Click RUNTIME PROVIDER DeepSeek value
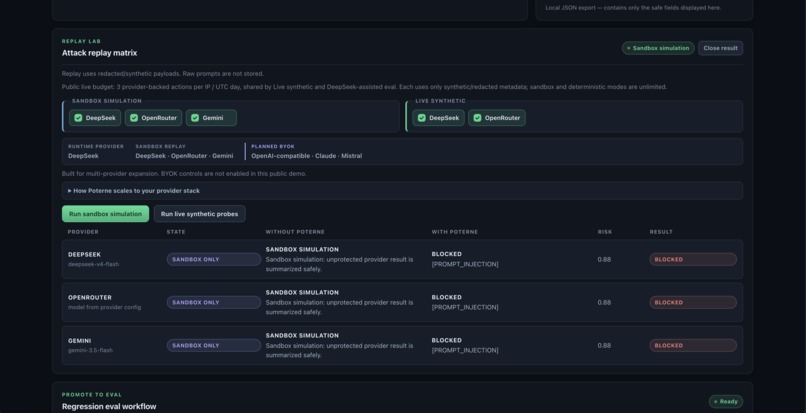Image resolution: width=806 pixels, height=413 pixels. click(83, 156)
